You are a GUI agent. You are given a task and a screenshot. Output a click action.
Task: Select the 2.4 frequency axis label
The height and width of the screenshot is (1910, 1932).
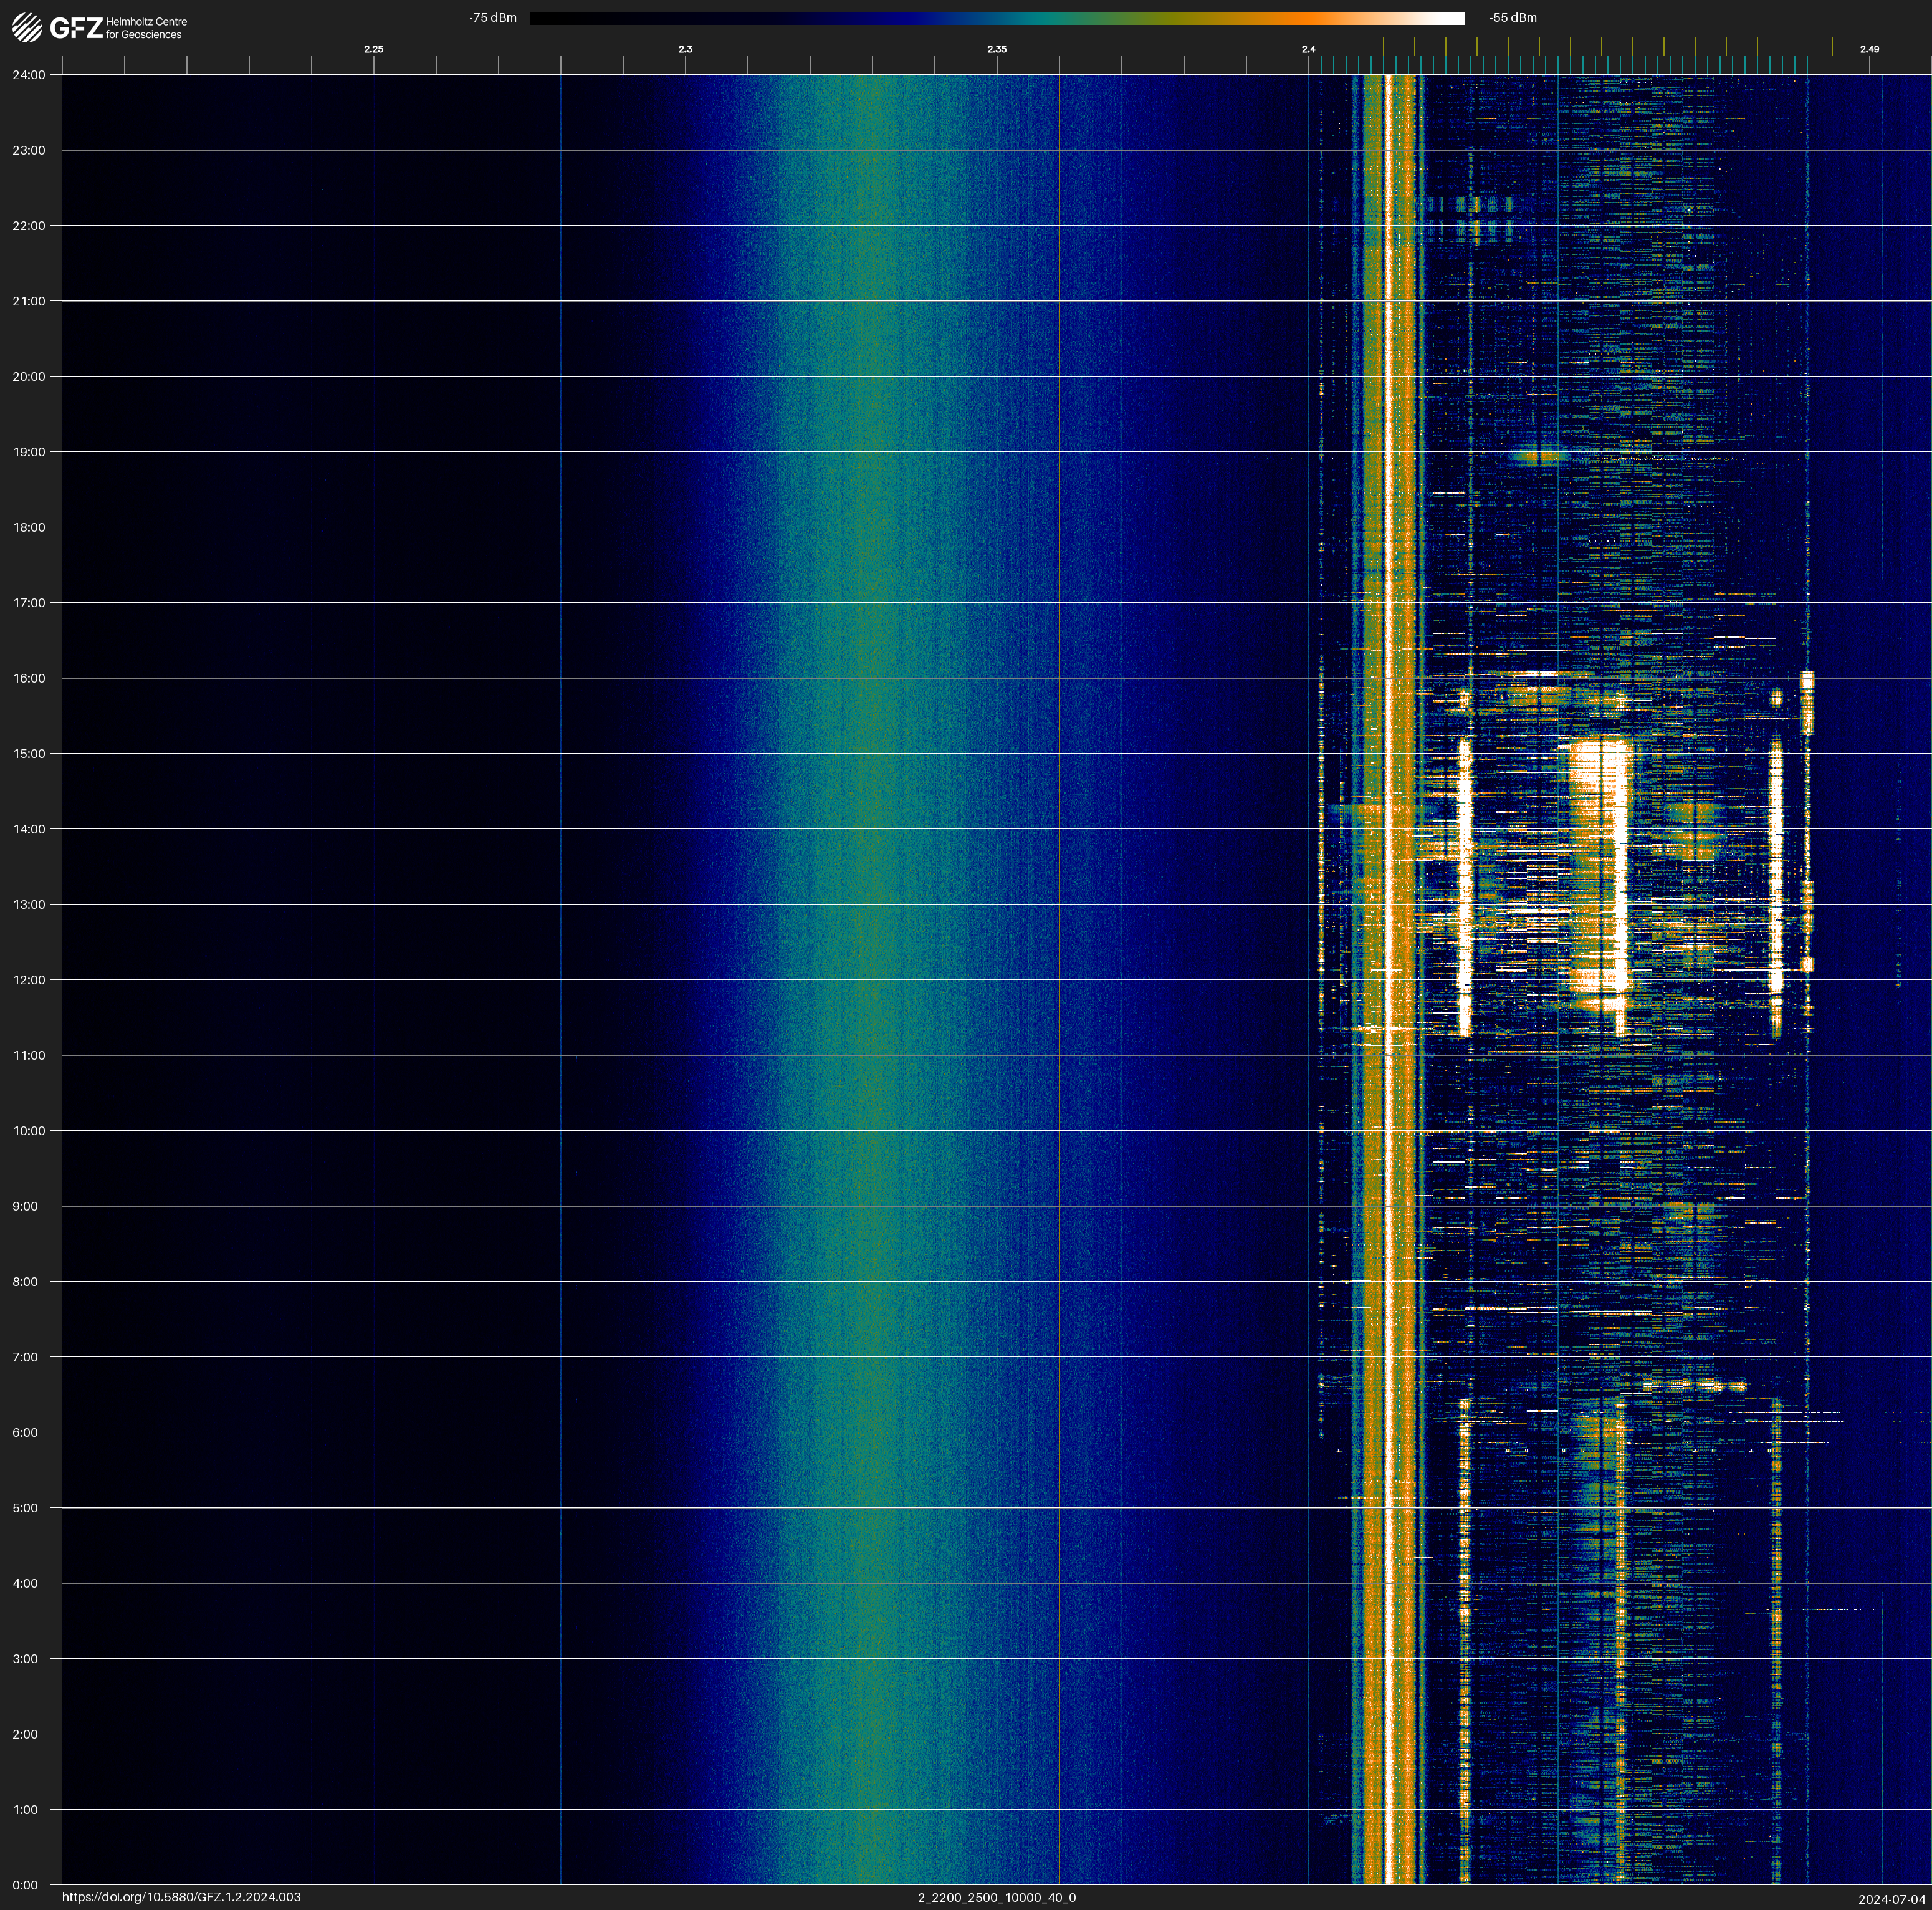click(x=1308, y=49)
